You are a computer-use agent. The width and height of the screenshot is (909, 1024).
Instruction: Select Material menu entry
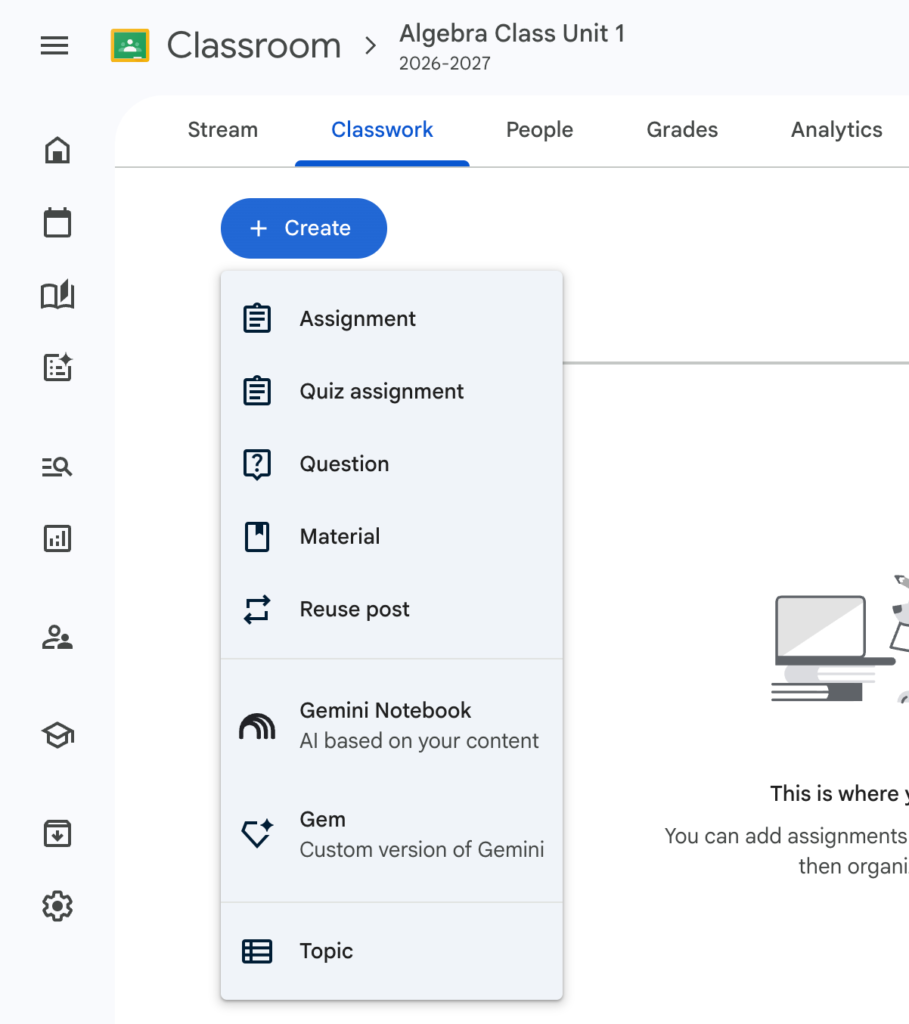click(x=392, y=537)
